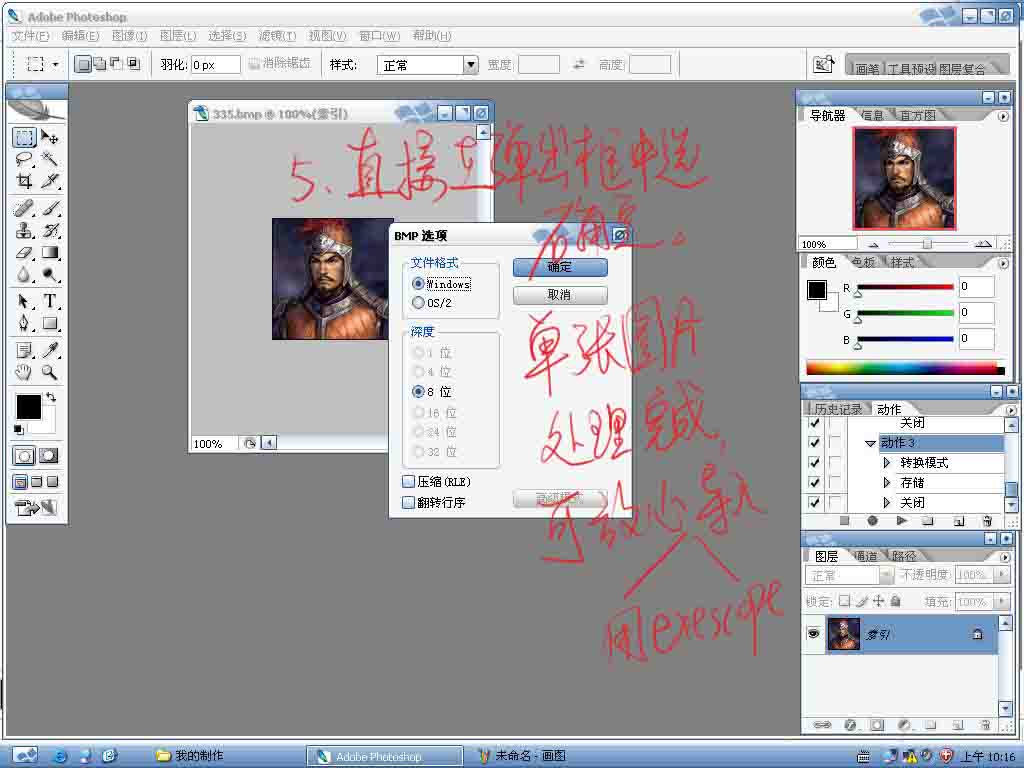Image resolution: width=1024 pixels, height=768 pixels.
Task: Enable the 压缩(RLE) checkbox
Action: click(408, 482)
